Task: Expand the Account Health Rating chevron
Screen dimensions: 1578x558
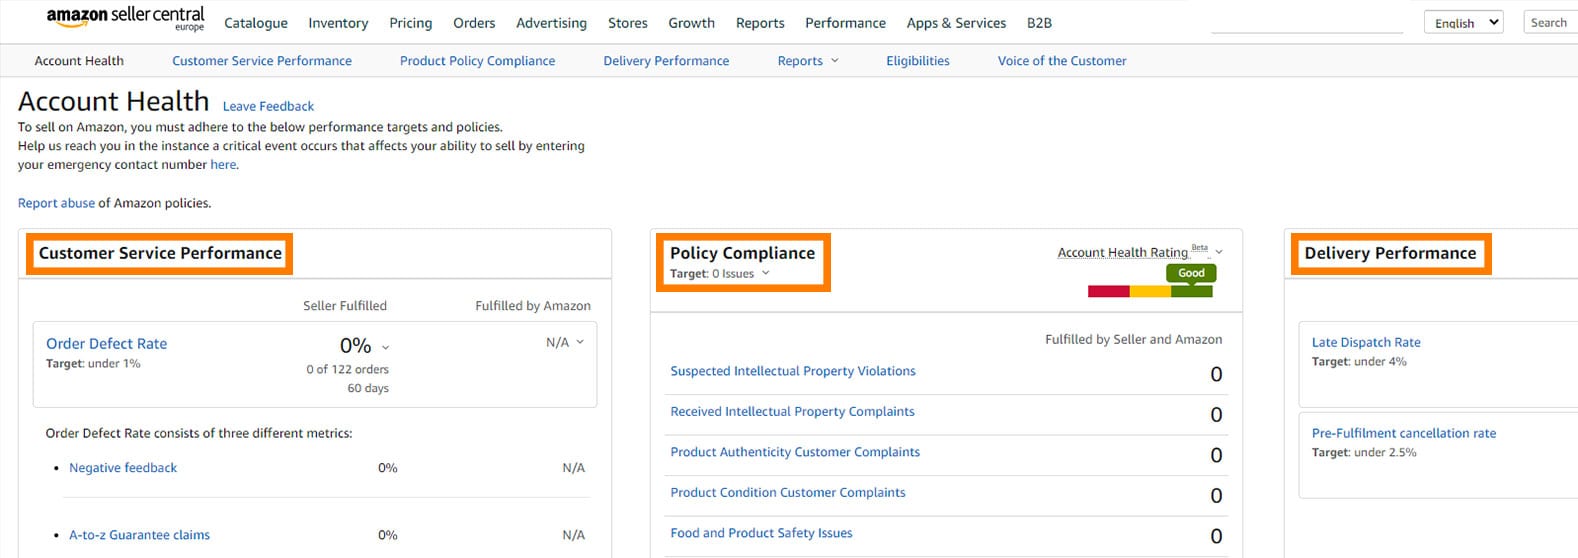Action: [x=1219, y=252]
